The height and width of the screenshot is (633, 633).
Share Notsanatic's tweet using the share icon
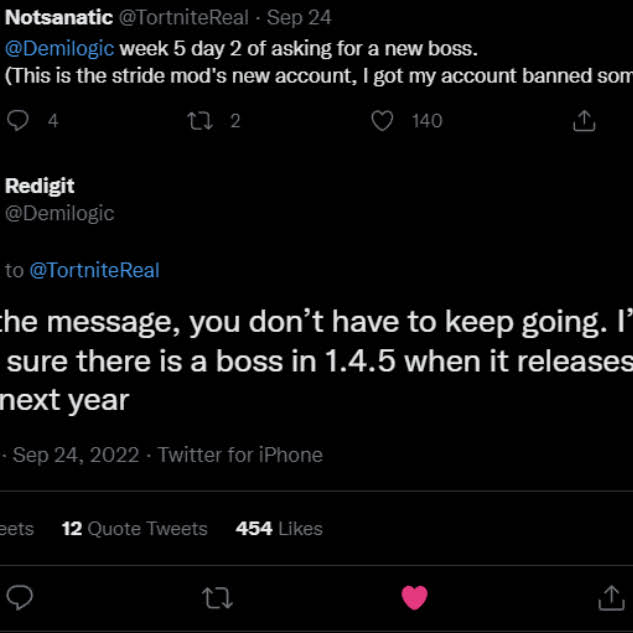(x=584, y=121)
